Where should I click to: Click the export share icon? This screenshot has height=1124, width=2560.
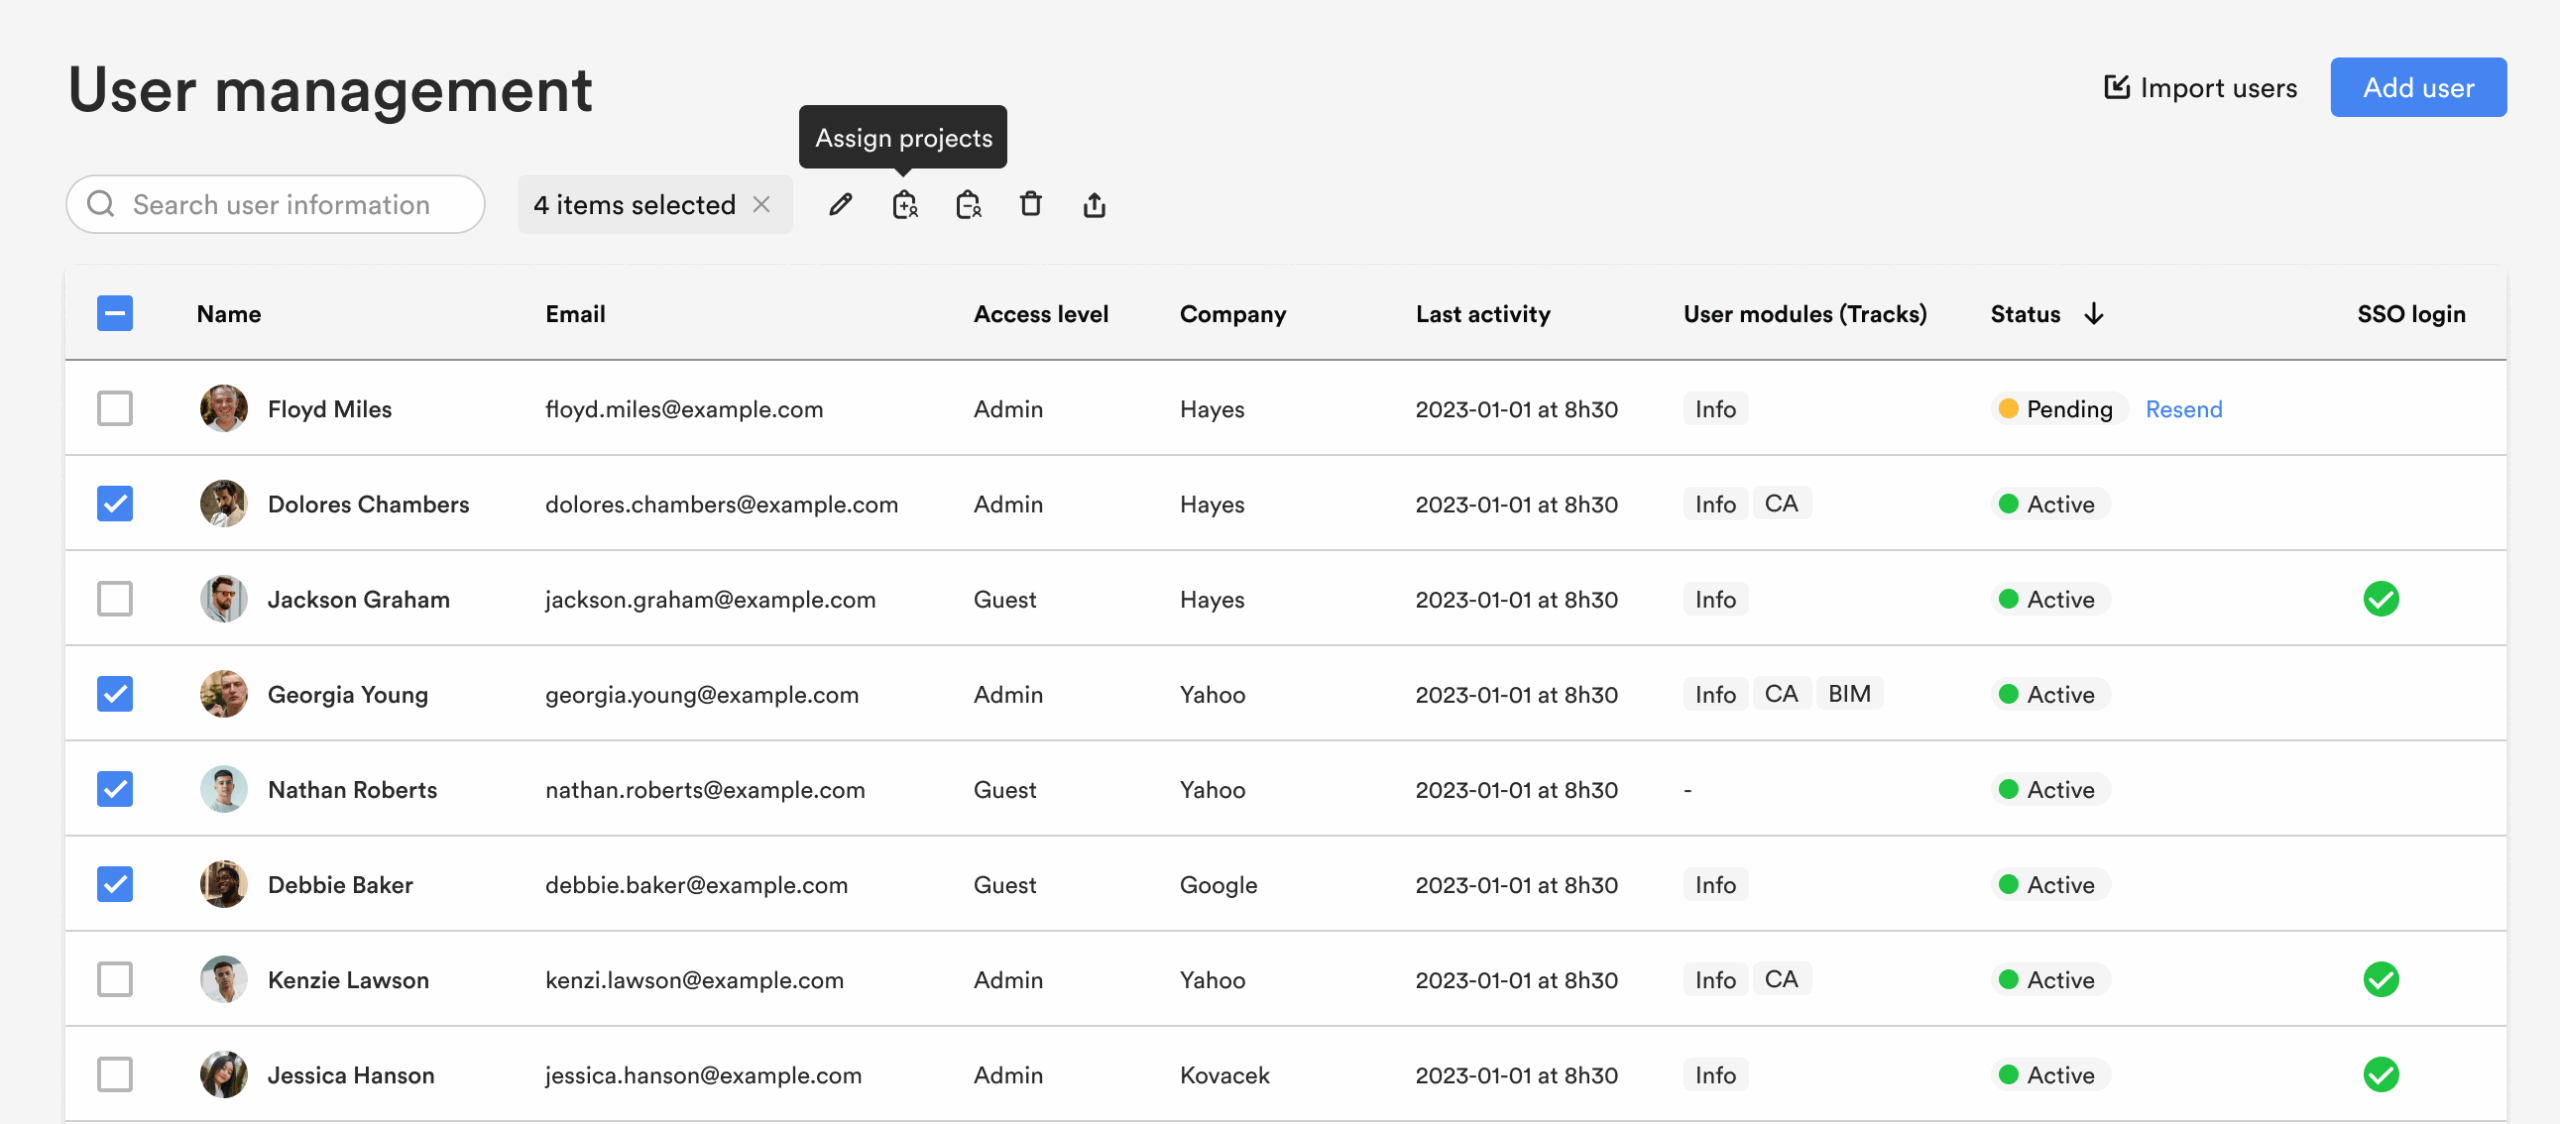pos(1094,205)
